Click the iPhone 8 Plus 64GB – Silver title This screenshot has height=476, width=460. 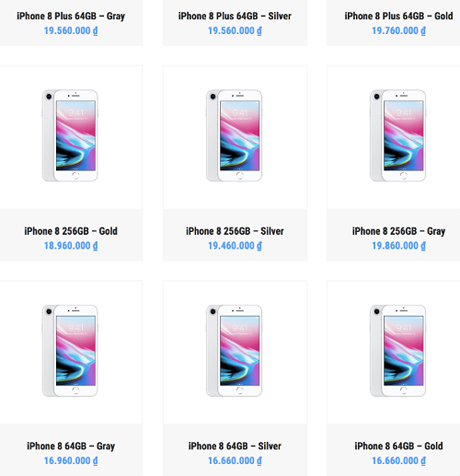[x=235, y=16]
